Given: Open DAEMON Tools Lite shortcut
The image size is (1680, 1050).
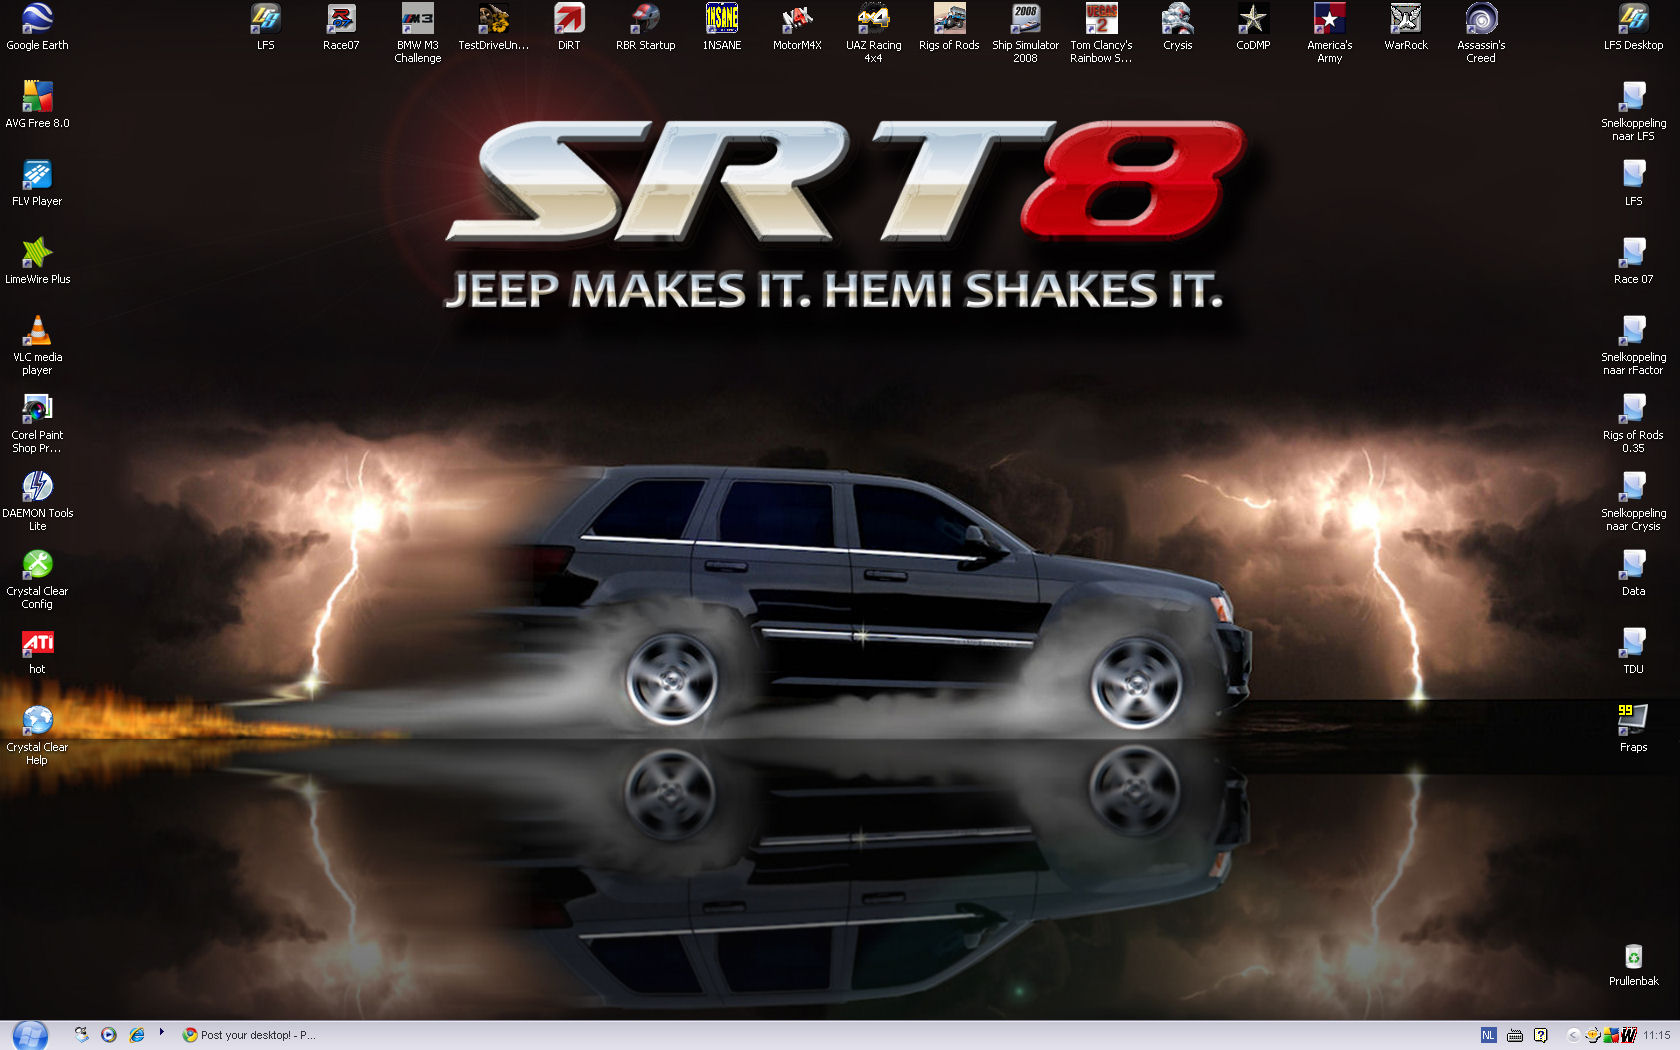Looking at the screenshot, I should [x=37, y=502].
